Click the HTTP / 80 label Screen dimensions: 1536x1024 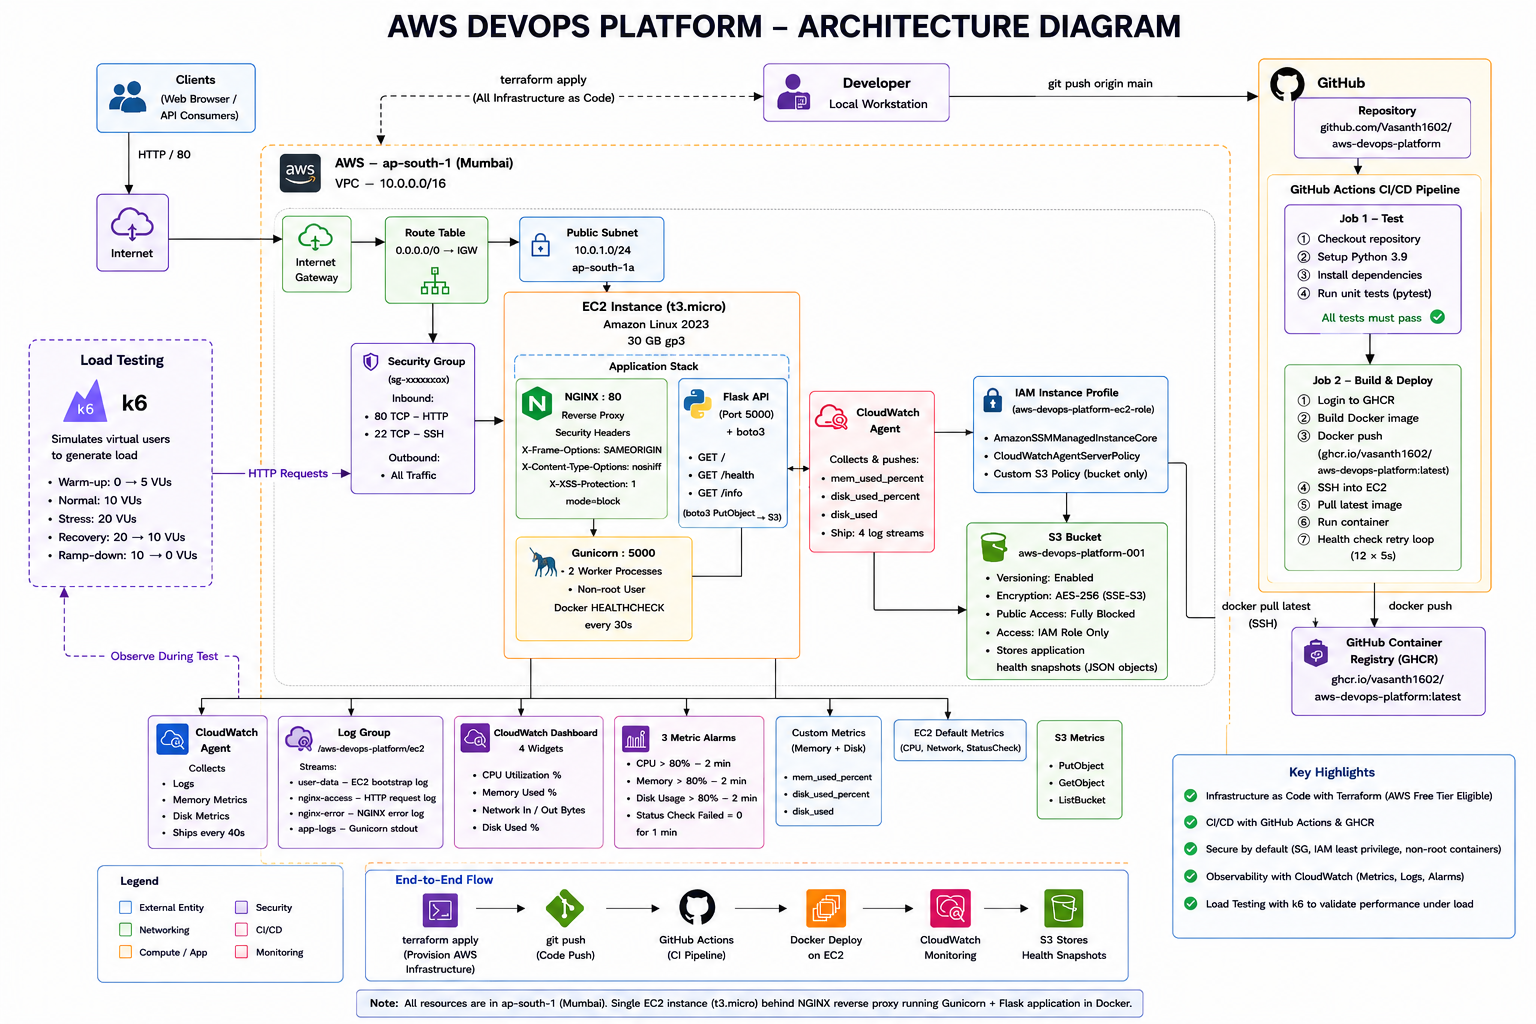164,155
